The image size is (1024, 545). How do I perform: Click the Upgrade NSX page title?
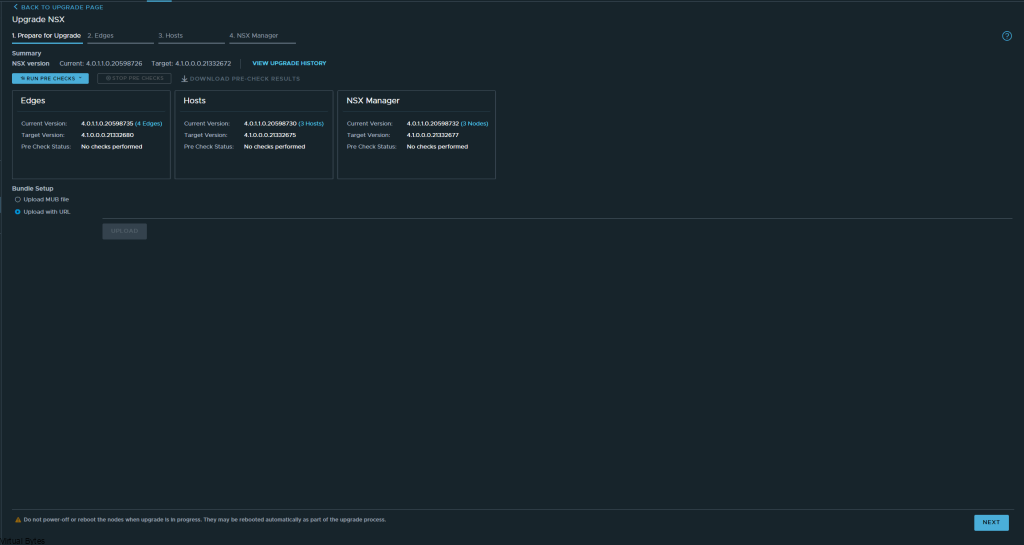pos(38,20)
